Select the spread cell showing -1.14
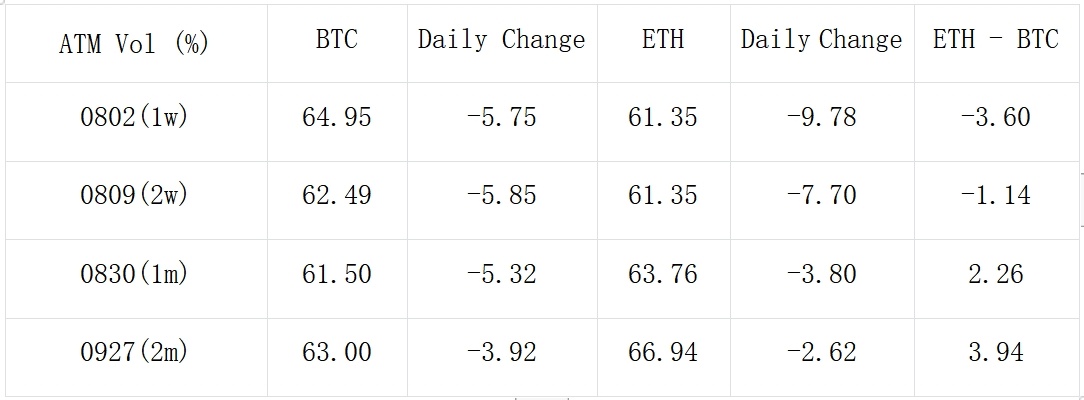 (995, 195)
